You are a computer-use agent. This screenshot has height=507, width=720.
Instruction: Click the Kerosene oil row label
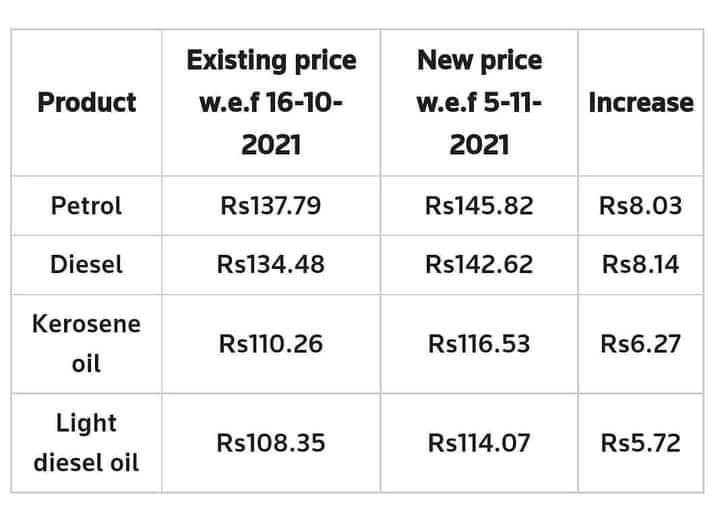click(87, 344)
